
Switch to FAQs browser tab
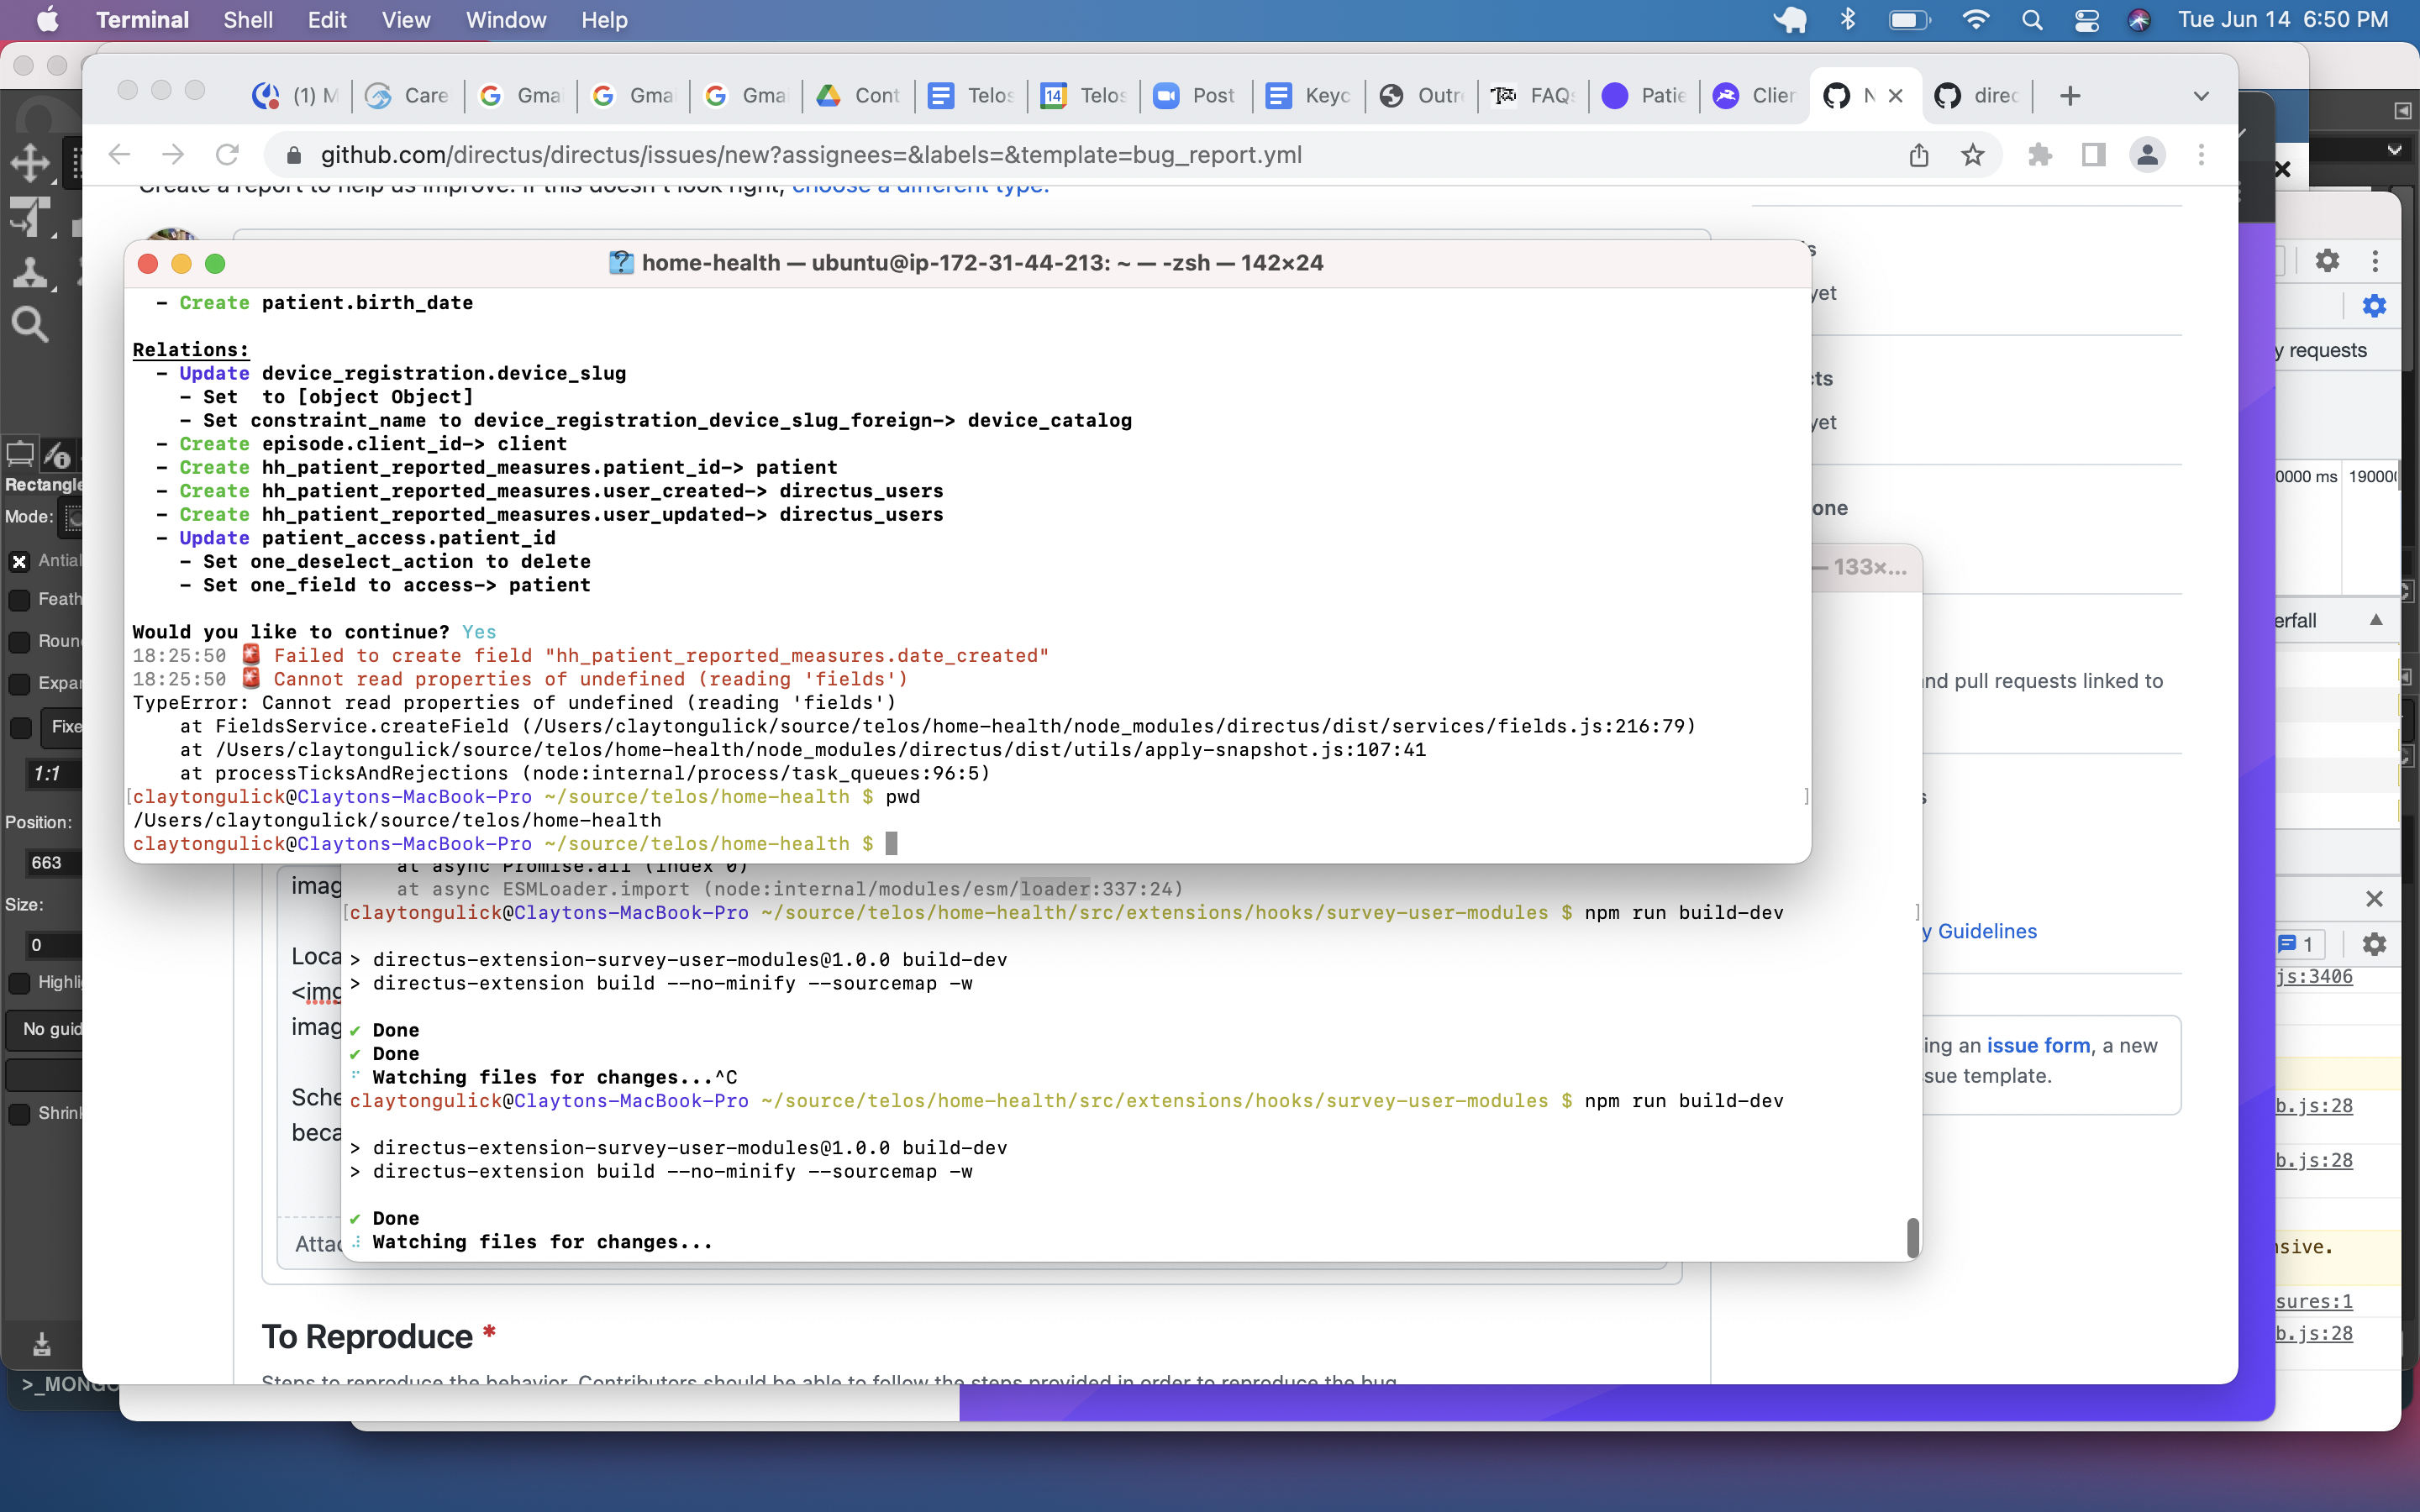point(1534,96)
